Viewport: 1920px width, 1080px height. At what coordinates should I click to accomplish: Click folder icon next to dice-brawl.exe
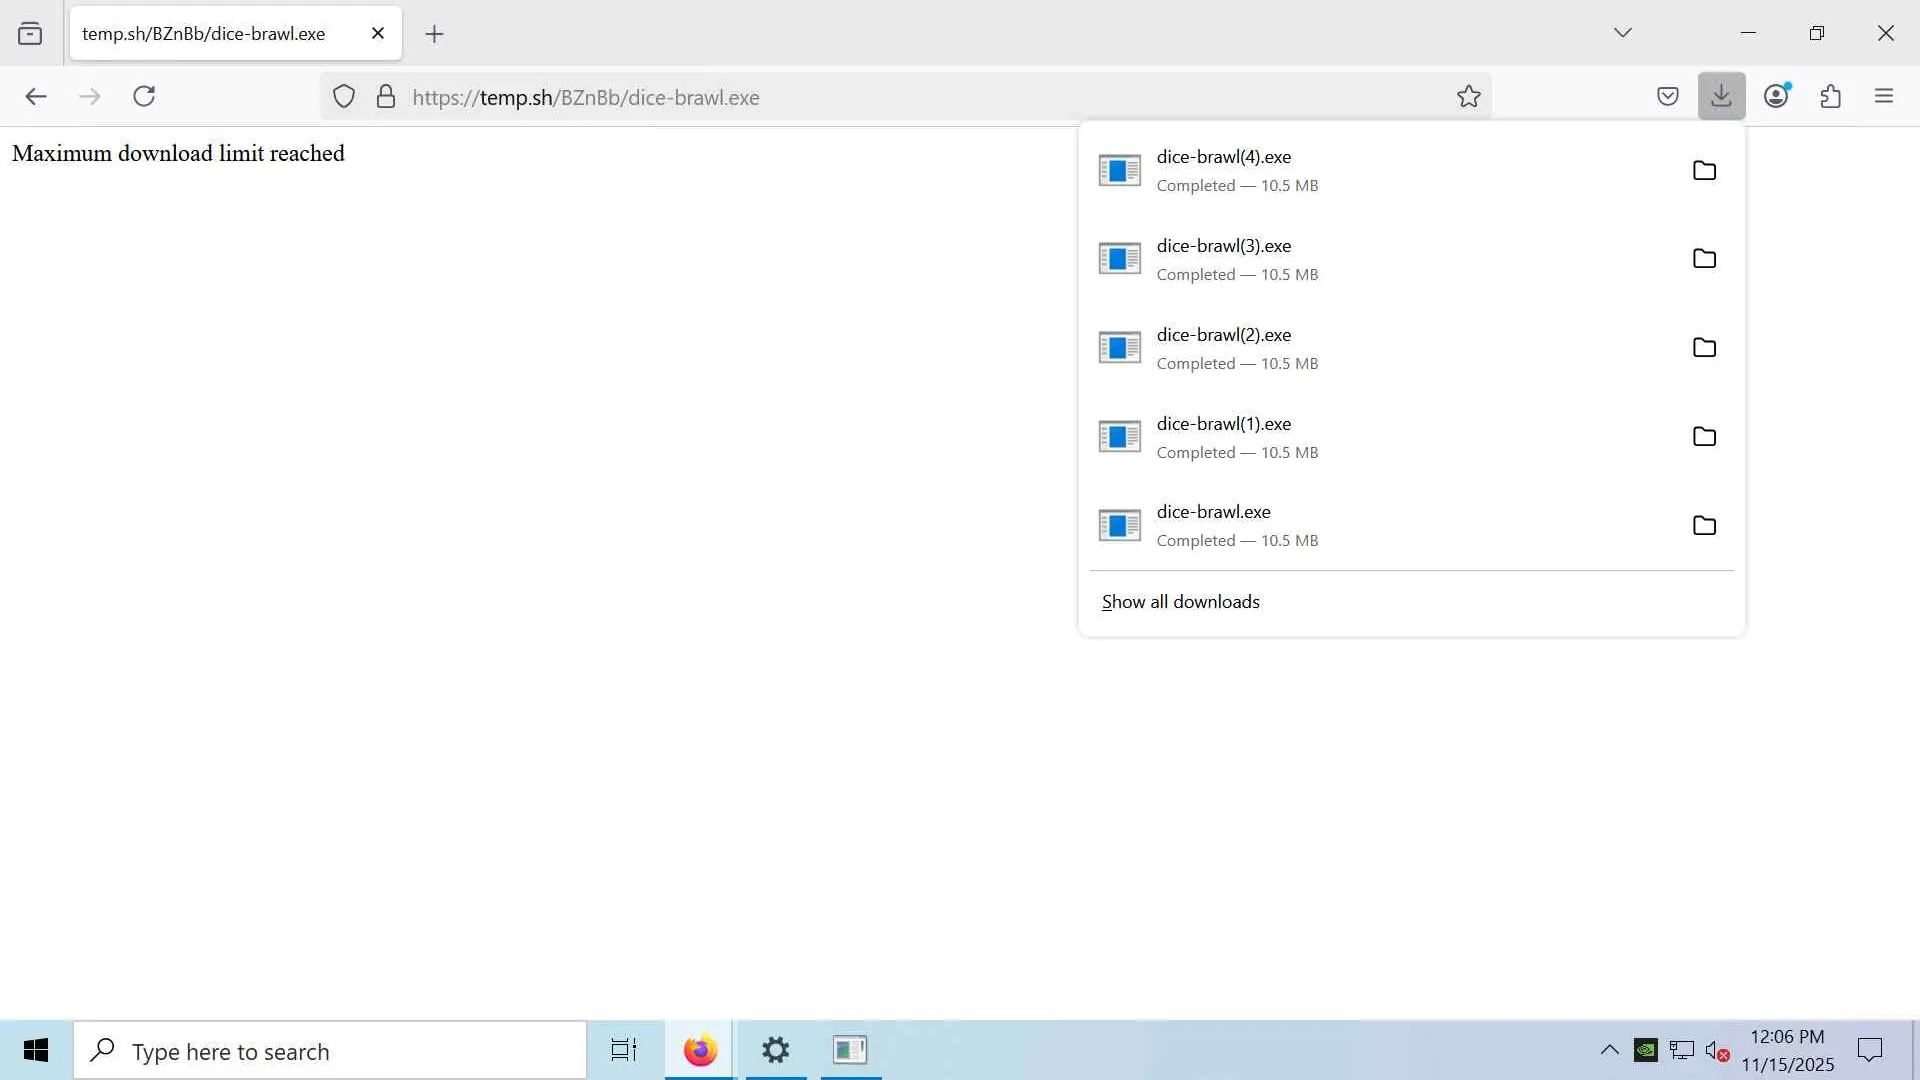pos(1704,525)
